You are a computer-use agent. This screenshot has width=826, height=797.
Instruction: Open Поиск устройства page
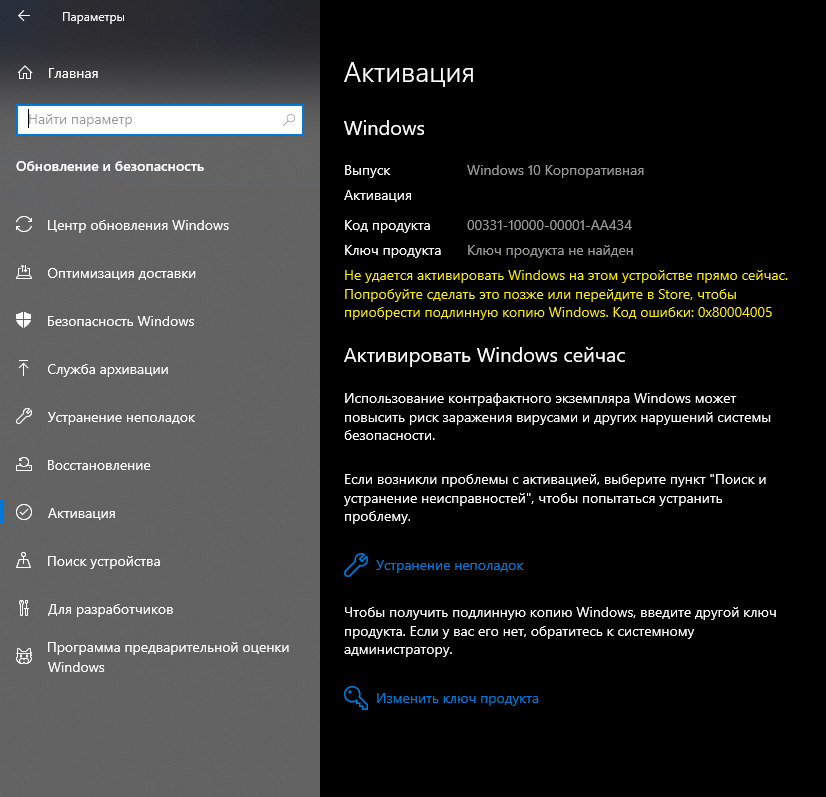tap(104, 561)
